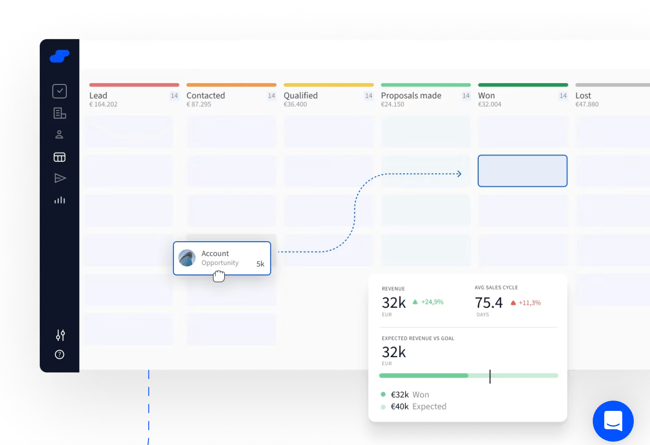The width and height of the screenshot is (650, 445).
Task: Click the highlighted drop slot in Won column
Action: pyautogui.click(x=522, y=171)
